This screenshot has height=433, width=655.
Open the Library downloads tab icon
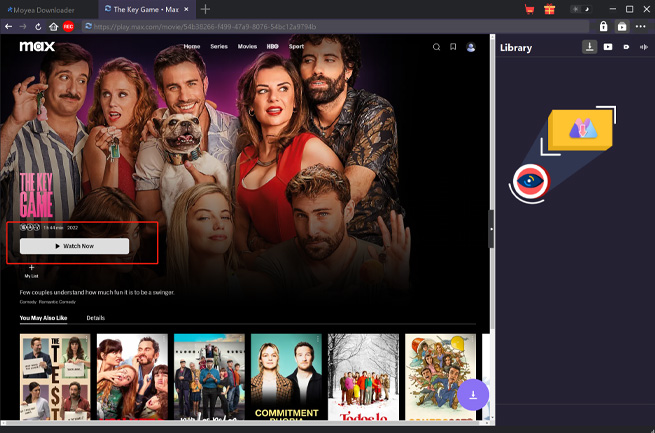point(590,47)
